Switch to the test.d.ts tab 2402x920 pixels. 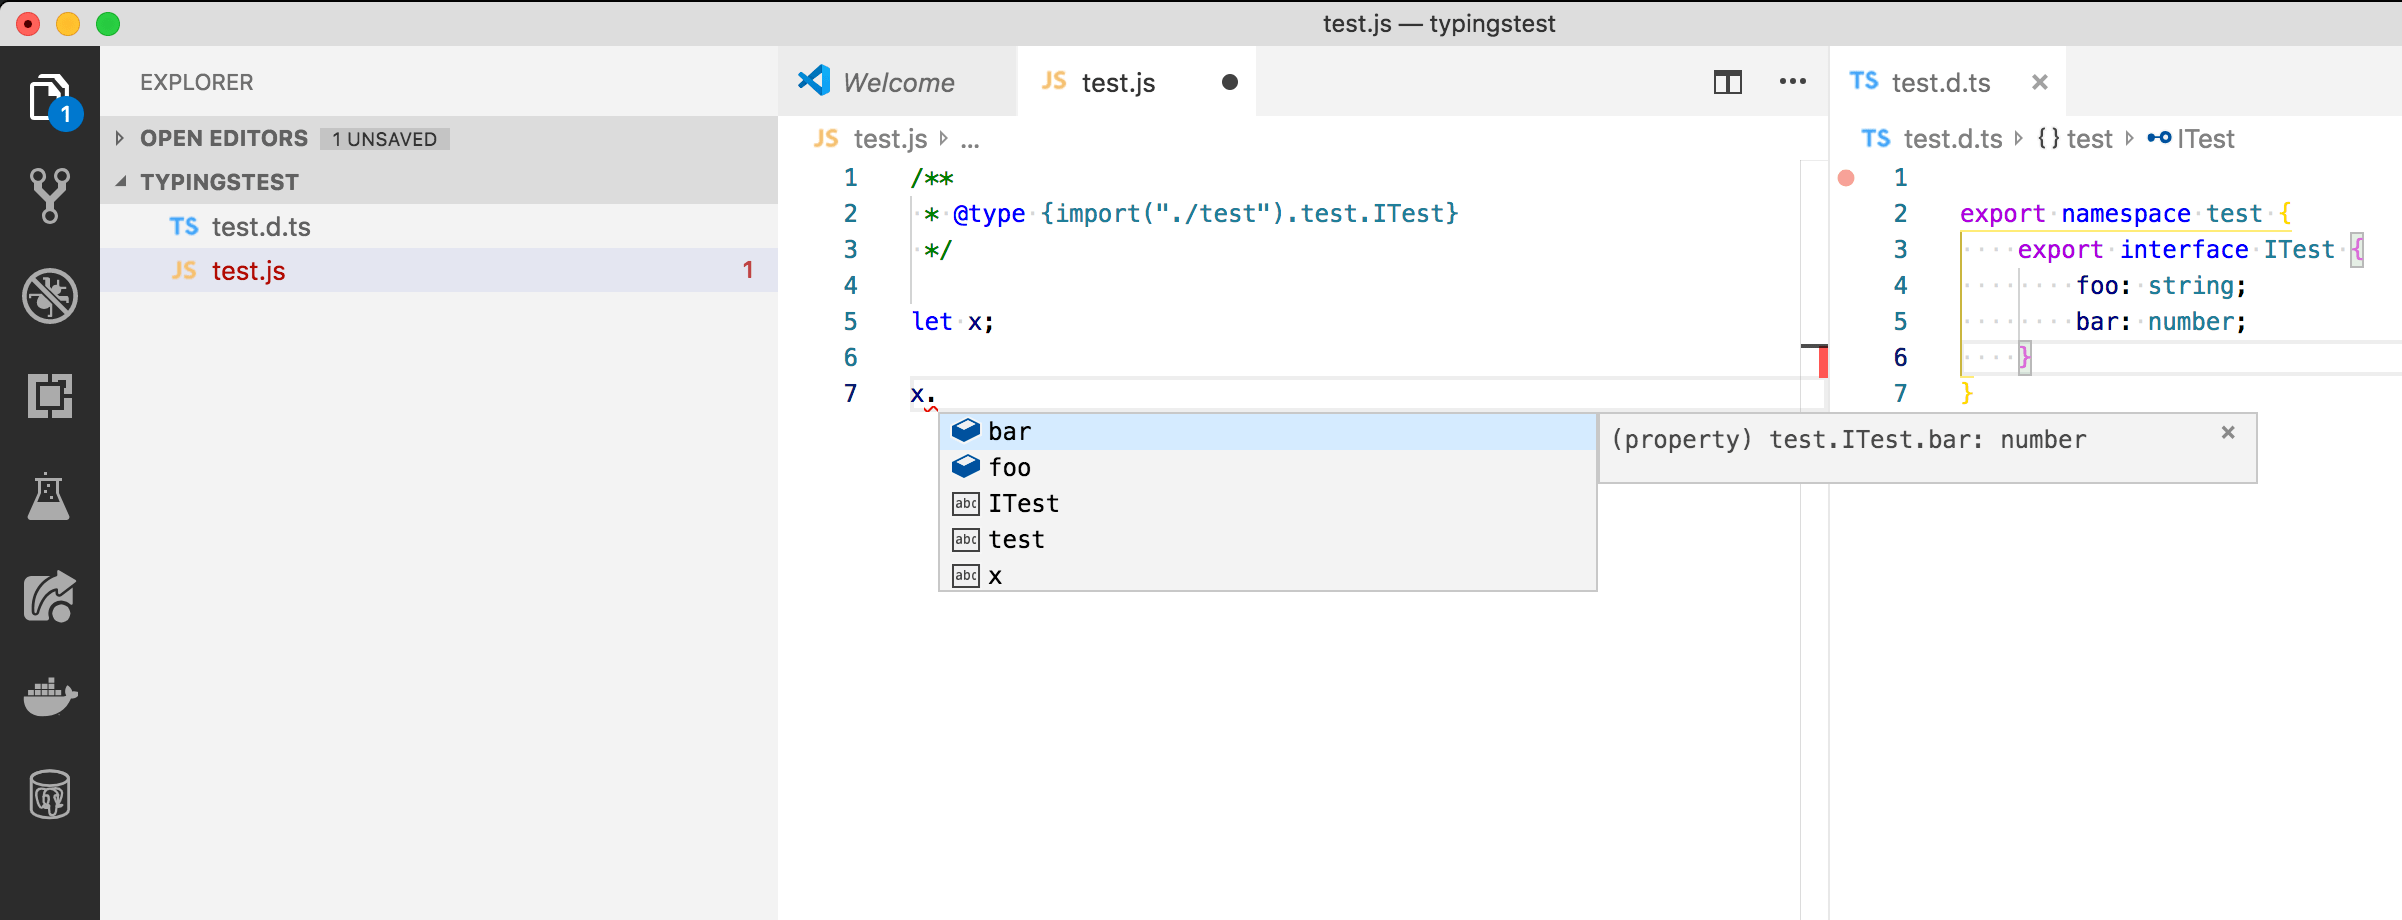1947,82
